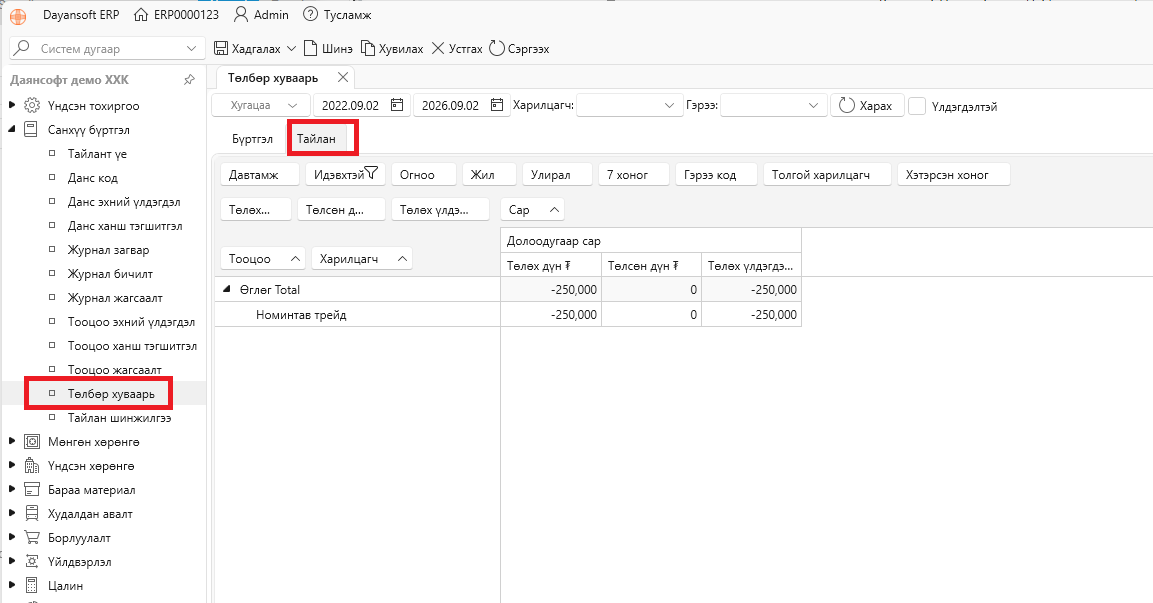Switch to the Тайлан tab

(x=316, y=139)
